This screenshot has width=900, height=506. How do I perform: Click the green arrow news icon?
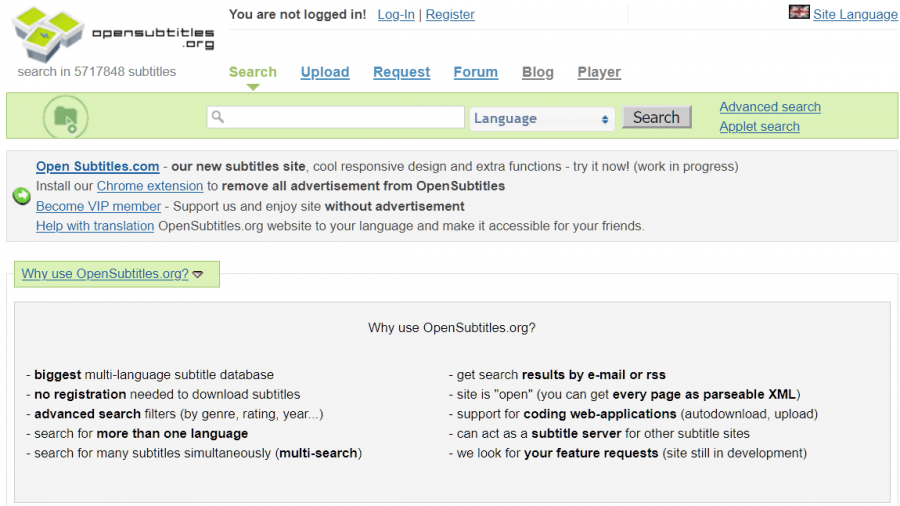pyautogui.click(x=22, y=196)
